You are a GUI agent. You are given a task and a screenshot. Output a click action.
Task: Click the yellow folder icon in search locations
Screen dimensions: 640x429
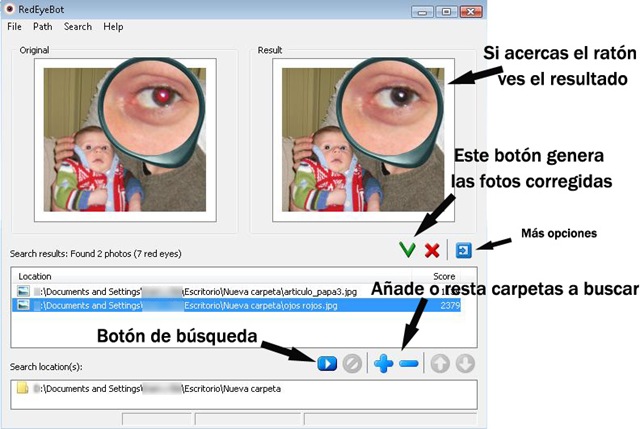click(22, 388)
